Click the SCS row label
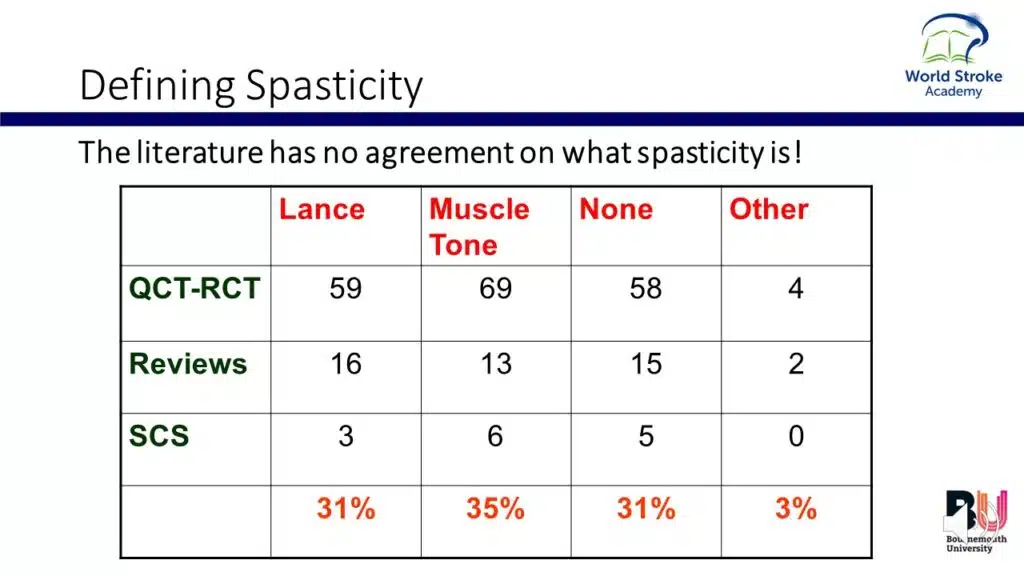The image size is (1024, 576). (x=159, y=436)
